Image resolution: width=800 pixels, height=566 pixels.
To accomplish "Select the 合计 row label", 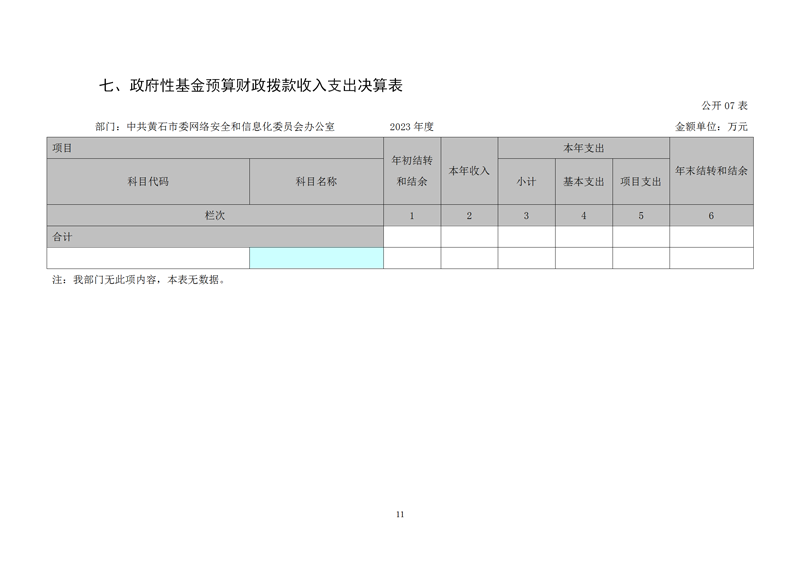I will 215,237.
